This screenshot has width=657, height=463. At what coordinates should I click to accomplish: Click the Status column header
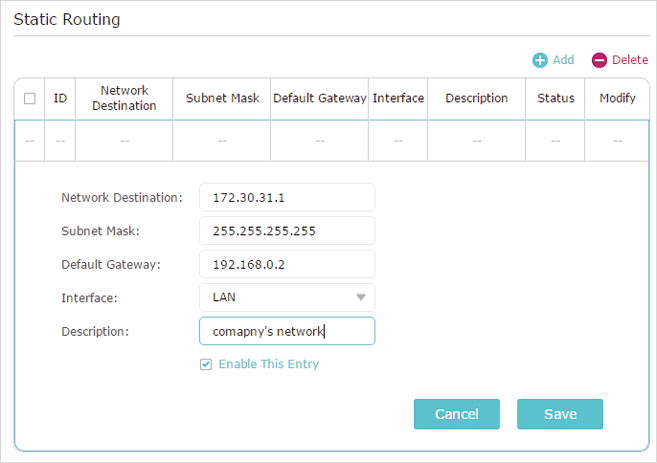[556, 98]
